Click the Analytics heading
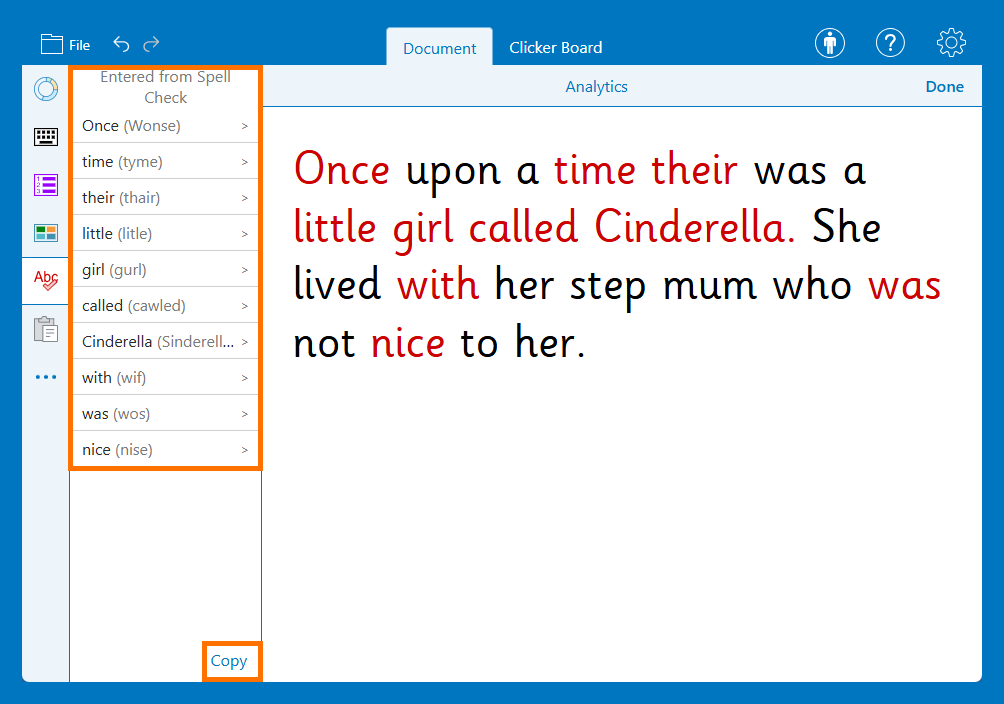 (x=596, y=86)
